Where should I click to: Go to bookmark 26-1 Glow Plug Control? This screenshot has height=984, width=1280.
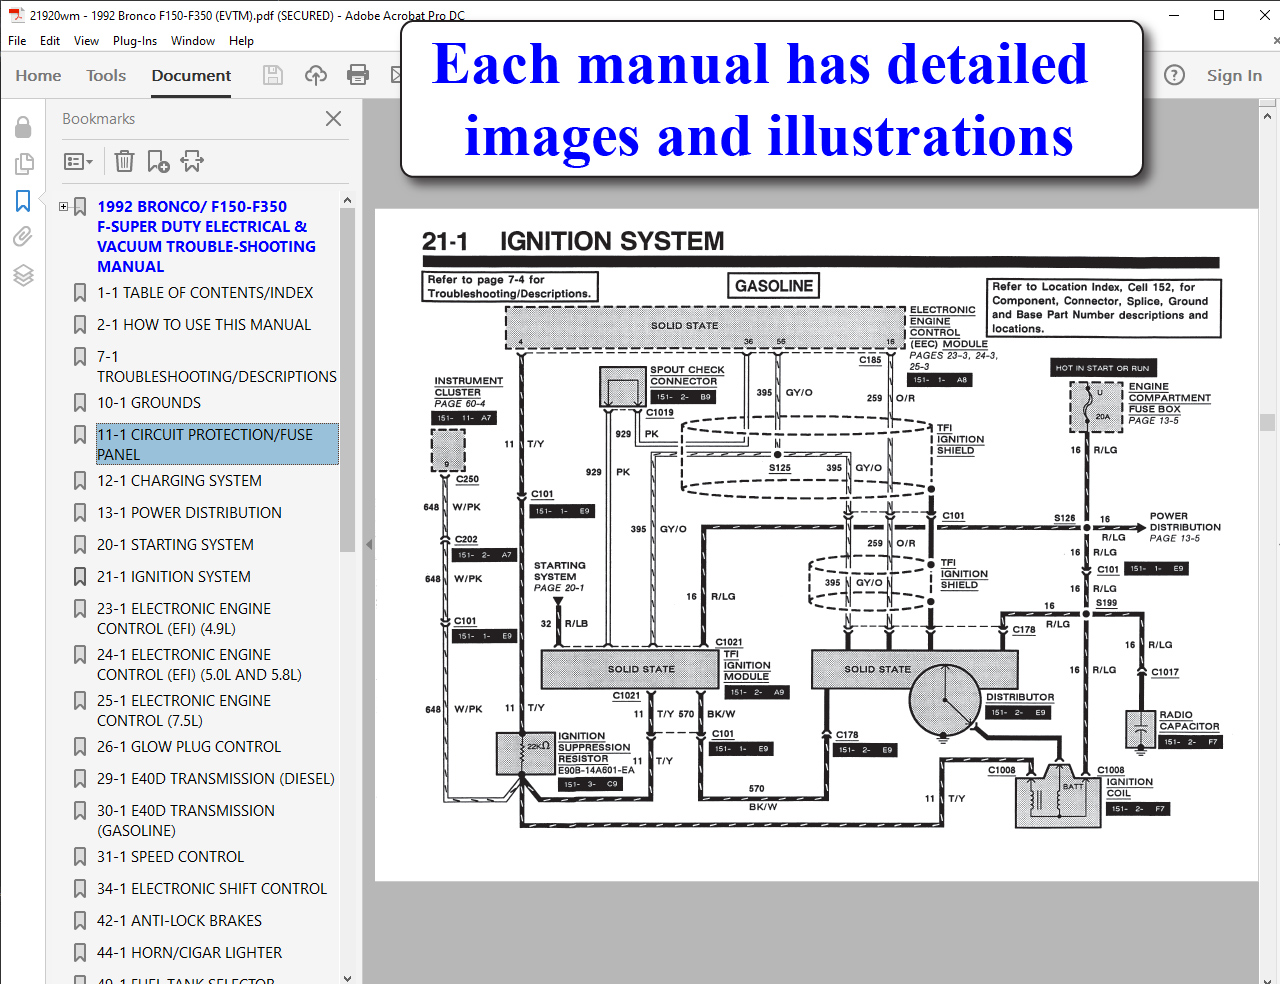(189, 747)
